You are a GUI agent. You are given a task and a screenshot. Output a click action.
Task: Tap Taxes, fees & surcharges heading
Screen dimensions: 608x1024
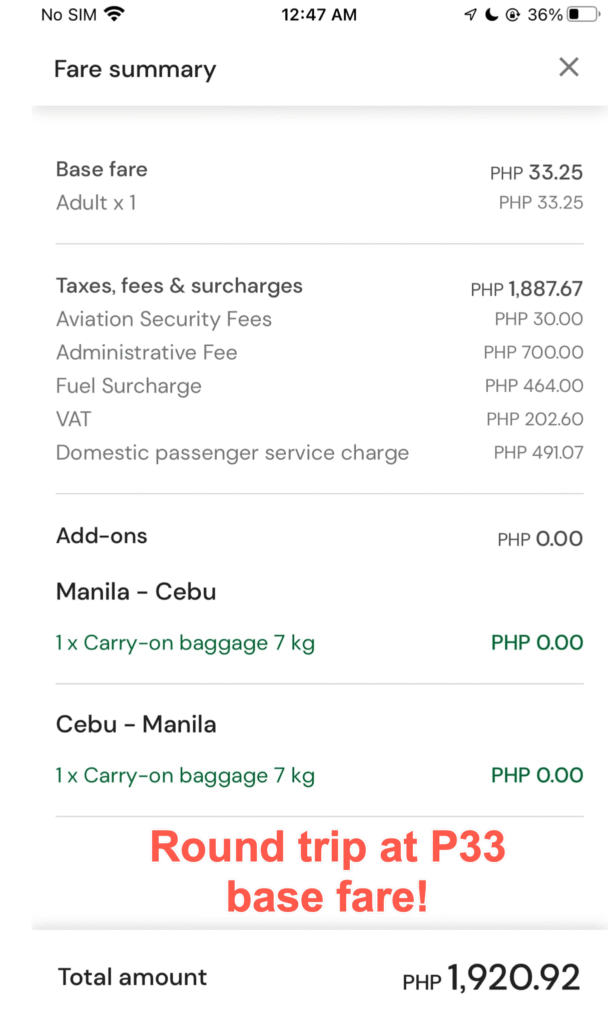[x=180, y=286]
